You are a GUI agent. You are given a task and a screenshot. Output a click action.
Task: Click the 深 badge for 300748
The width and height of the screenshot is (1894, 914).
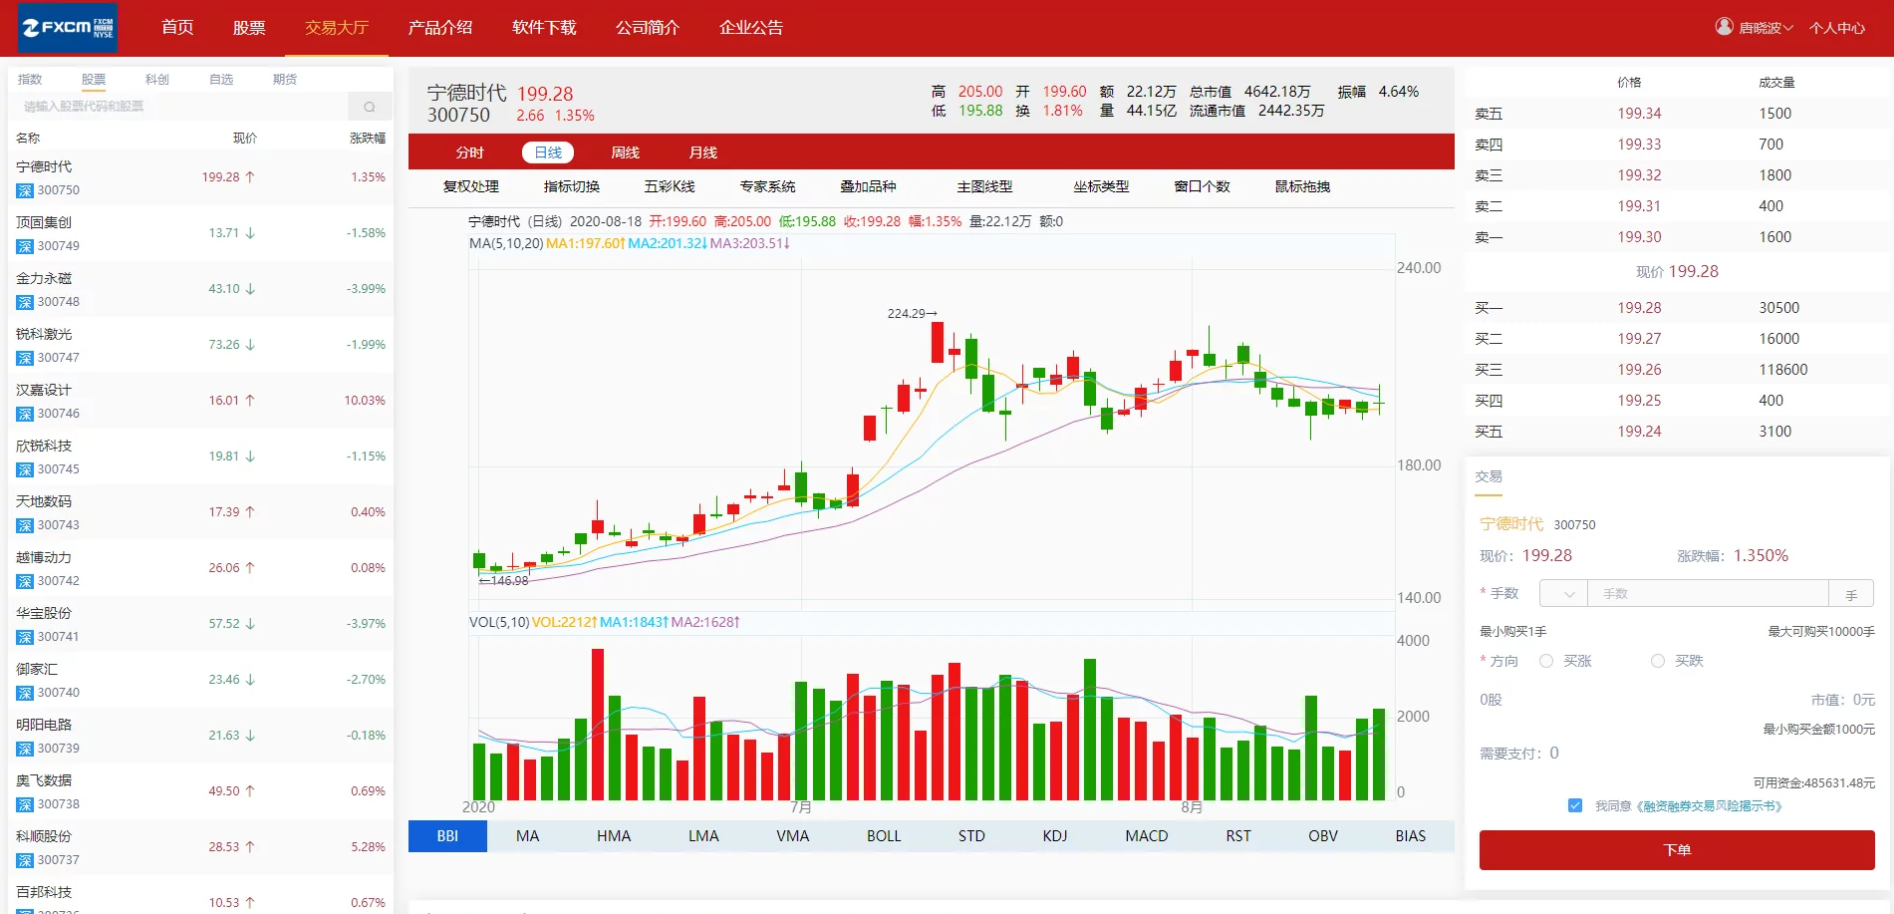pos(25,302)
